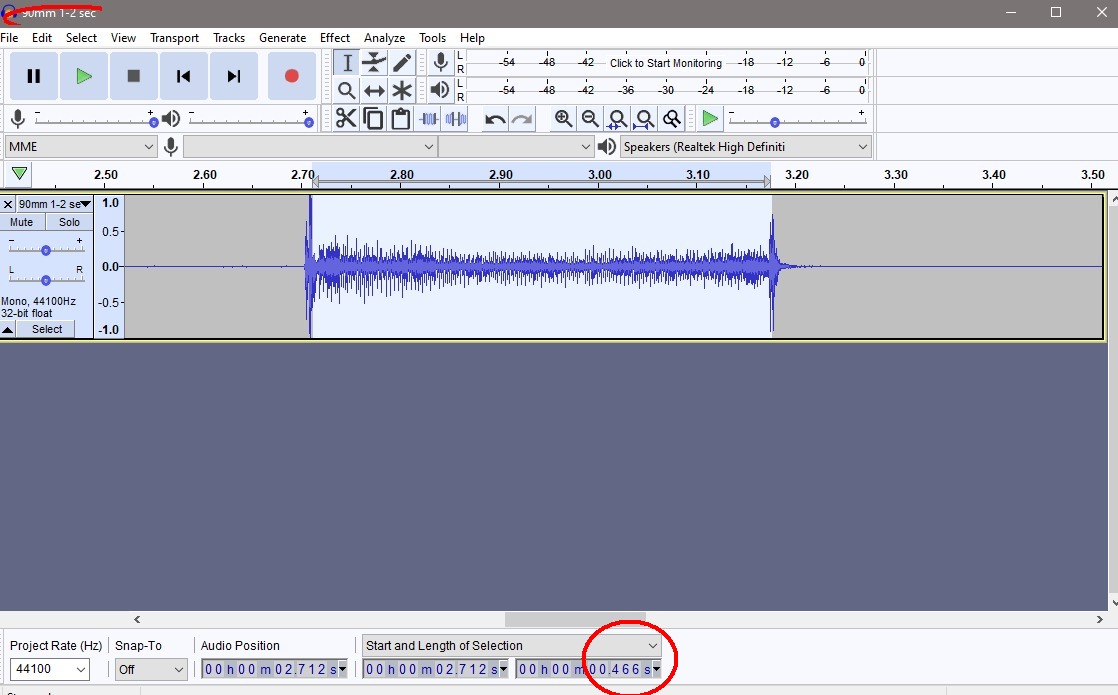Viewport: 1118px width, 695px height.
Task: Skip to end of the project
Action: (233, 76)
